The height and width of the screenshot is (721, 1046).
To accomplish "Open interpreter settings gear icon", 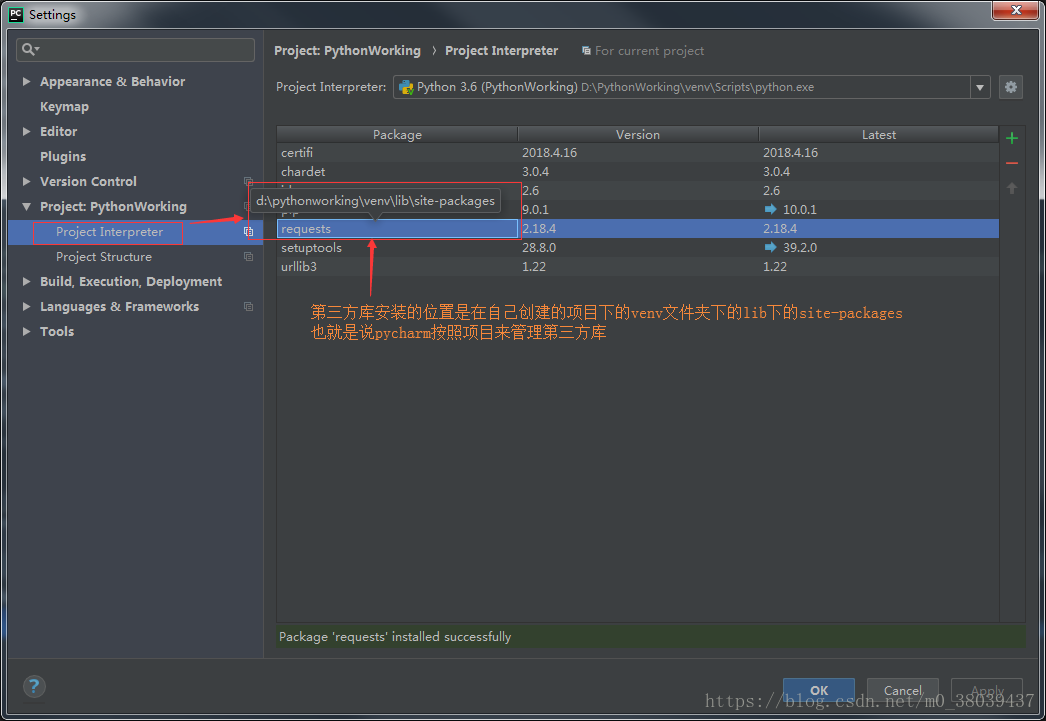I will click(x=1011, y=87).
